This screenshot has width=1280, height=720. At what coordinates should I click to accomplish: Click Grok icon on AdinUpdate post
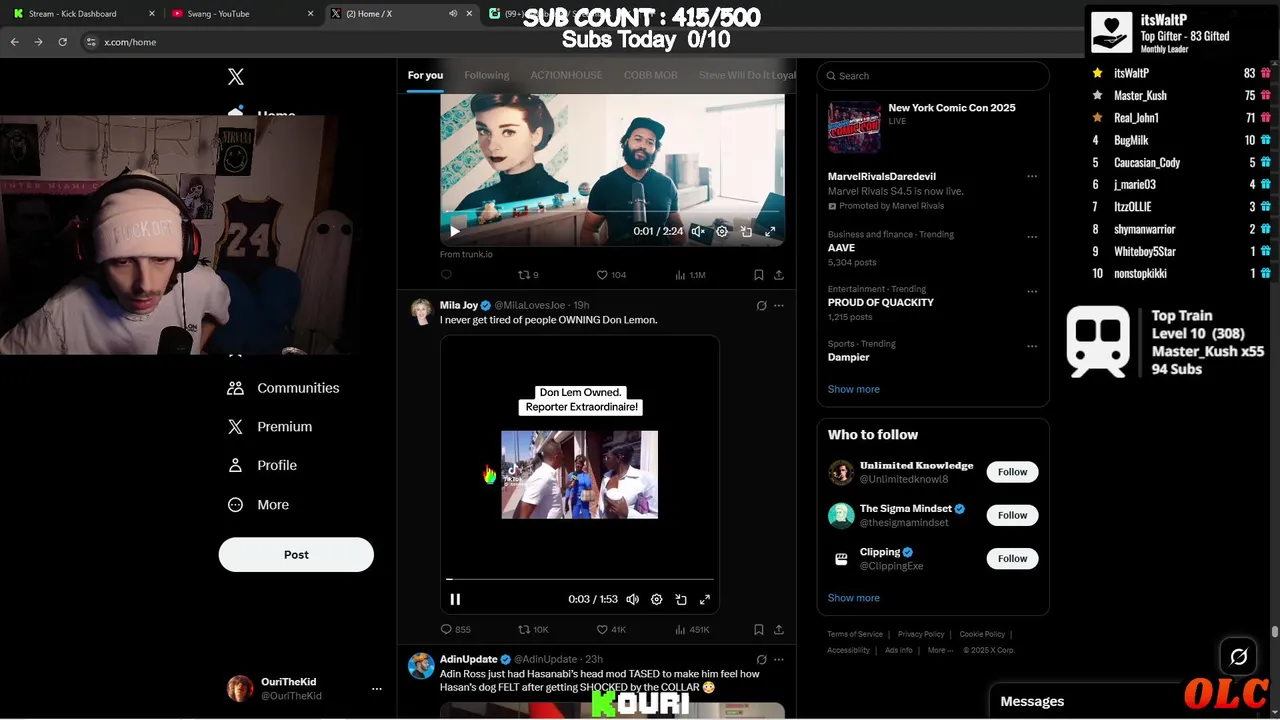point(761,660)
